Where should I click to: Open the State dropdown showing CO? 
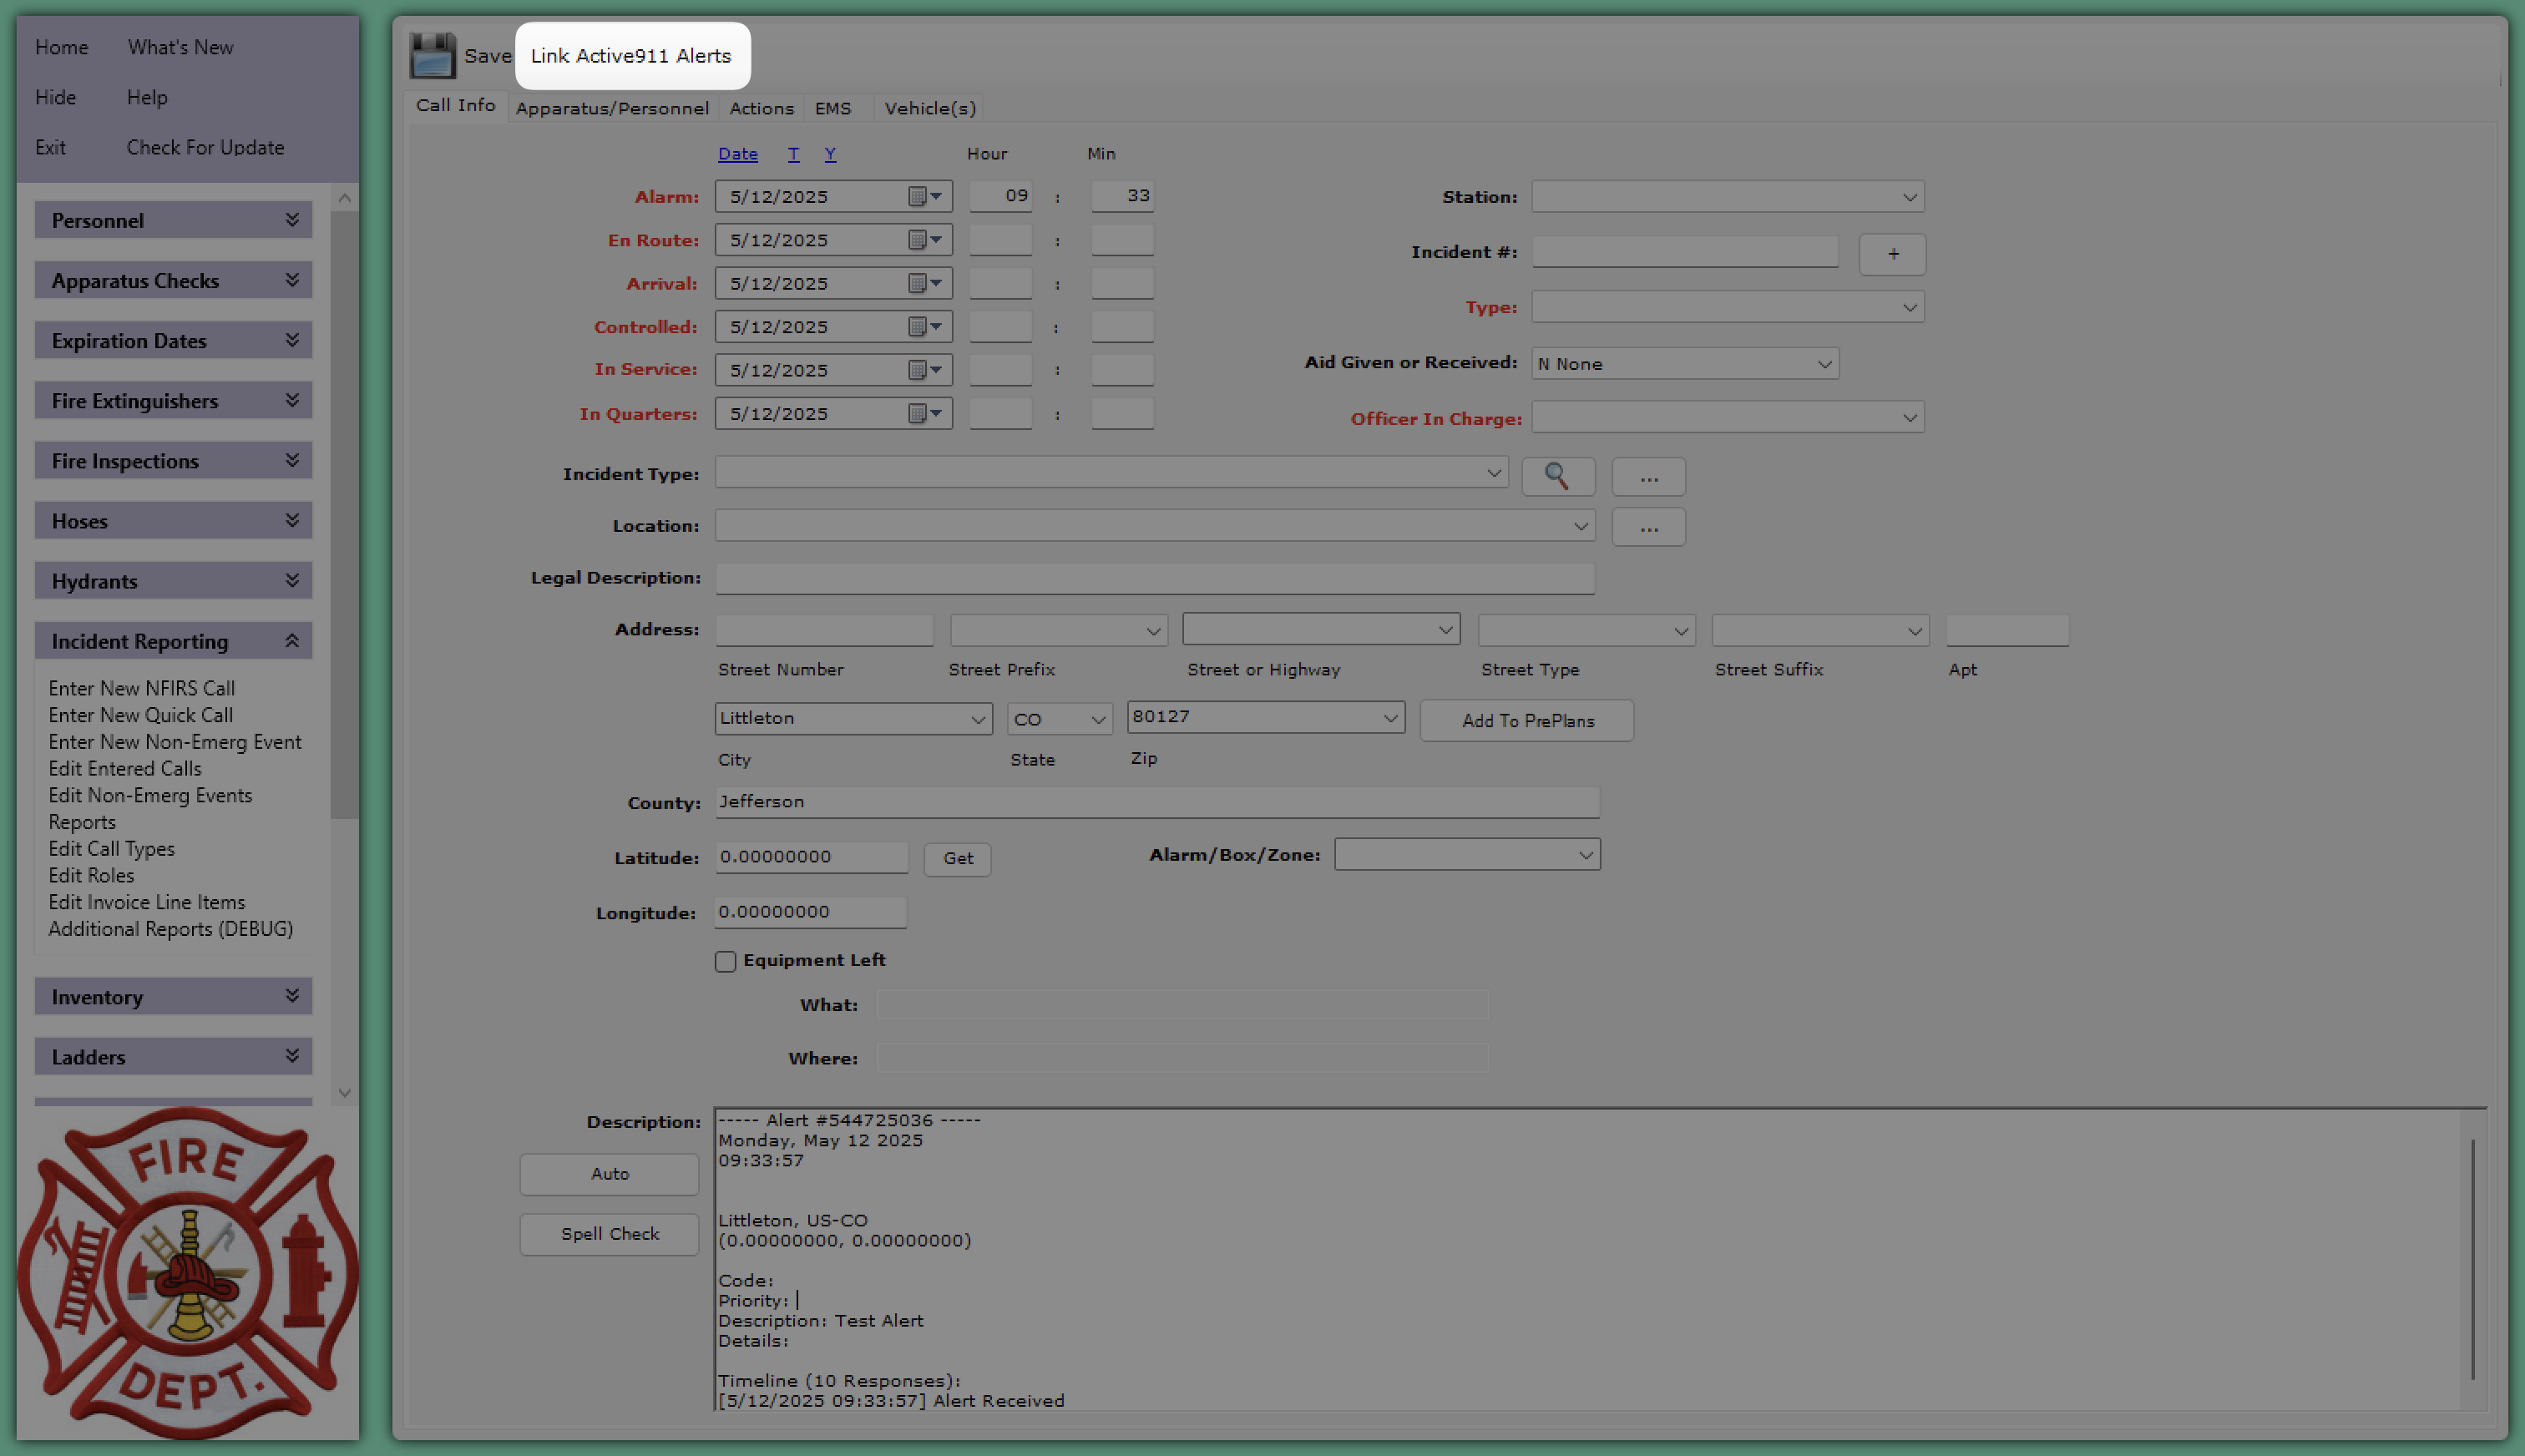[x=1060, y=719]
